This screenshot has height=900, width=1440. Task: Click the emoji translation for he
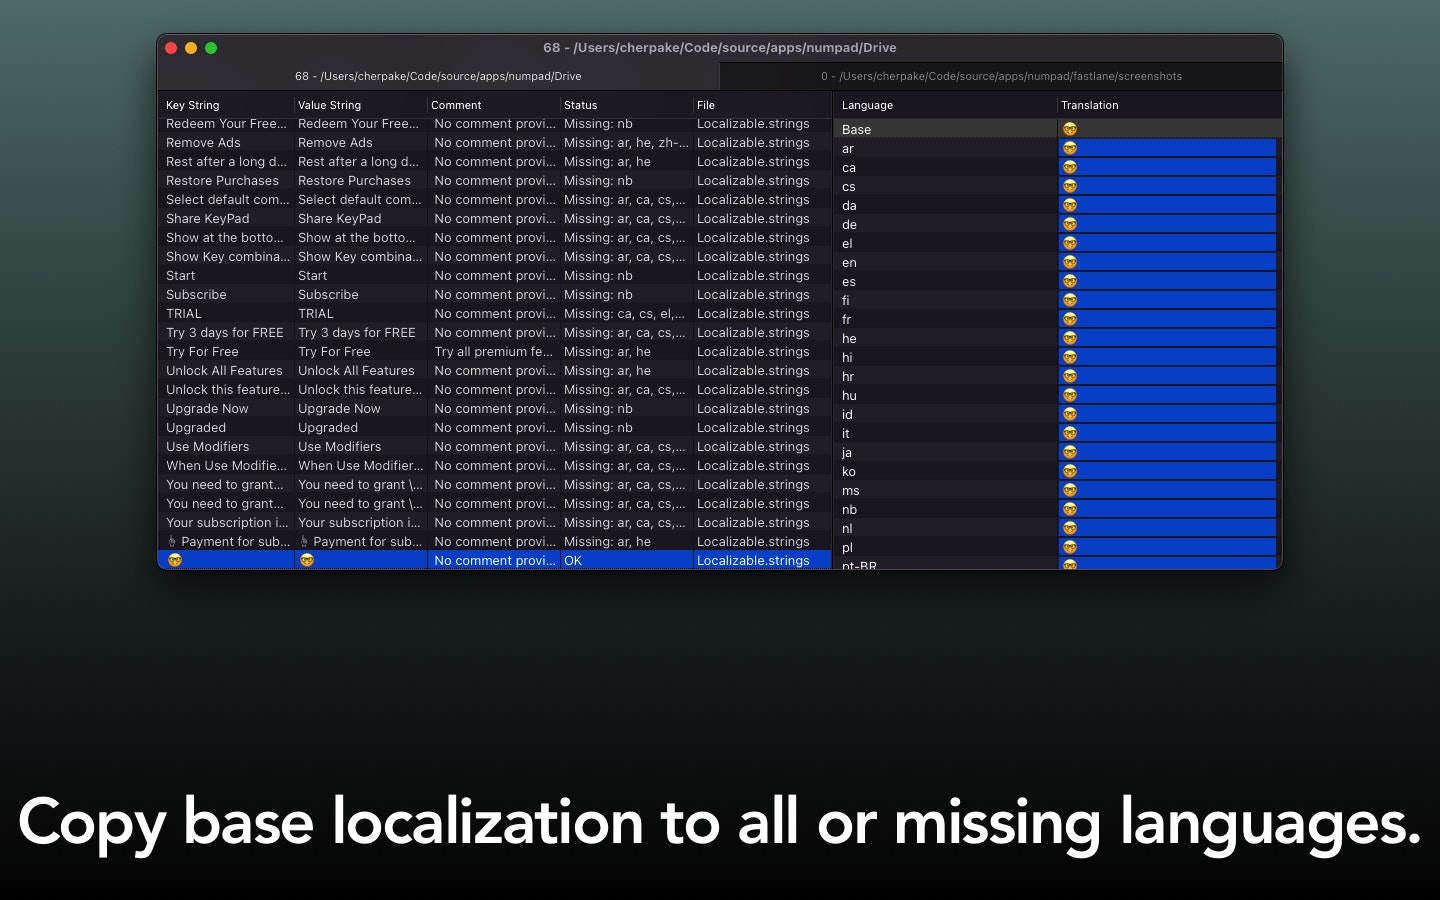tap(1070, 338)
